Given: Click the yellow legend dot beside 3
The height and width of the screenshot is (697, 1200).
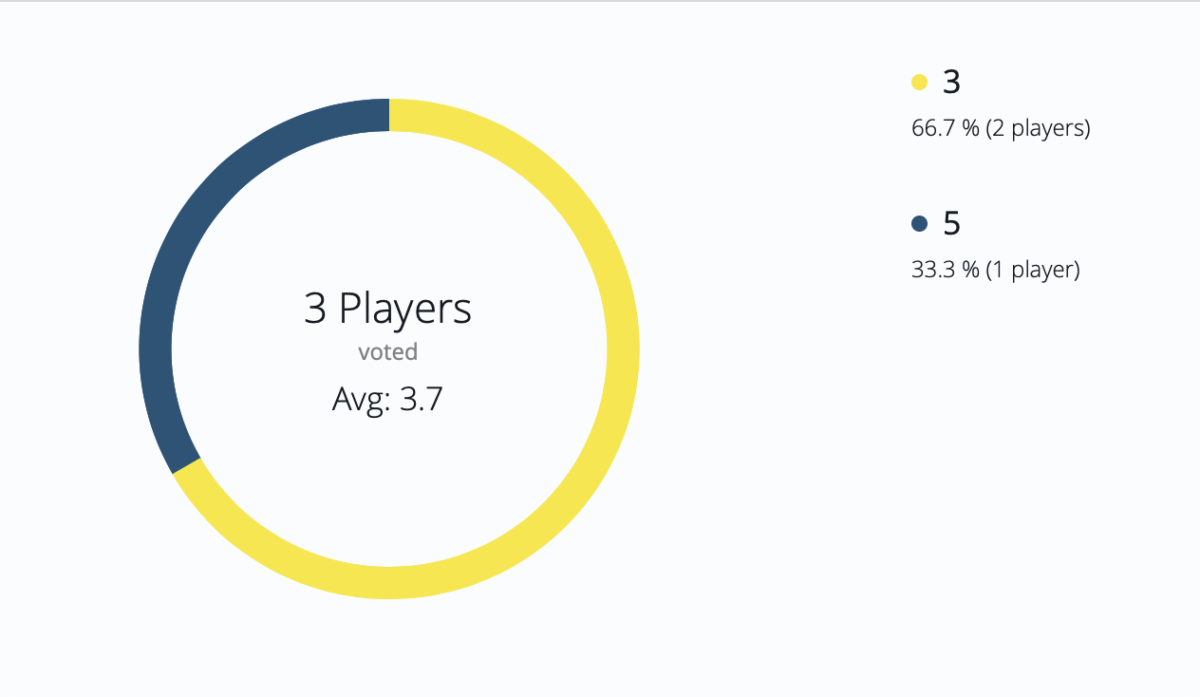Looking at the screenshot, I should click(920, 82).
